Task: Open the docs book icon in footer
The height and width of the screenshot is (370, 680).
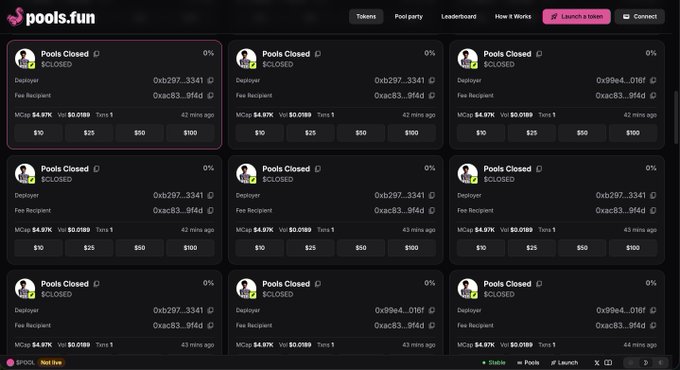Action: [x=608, y=363]
